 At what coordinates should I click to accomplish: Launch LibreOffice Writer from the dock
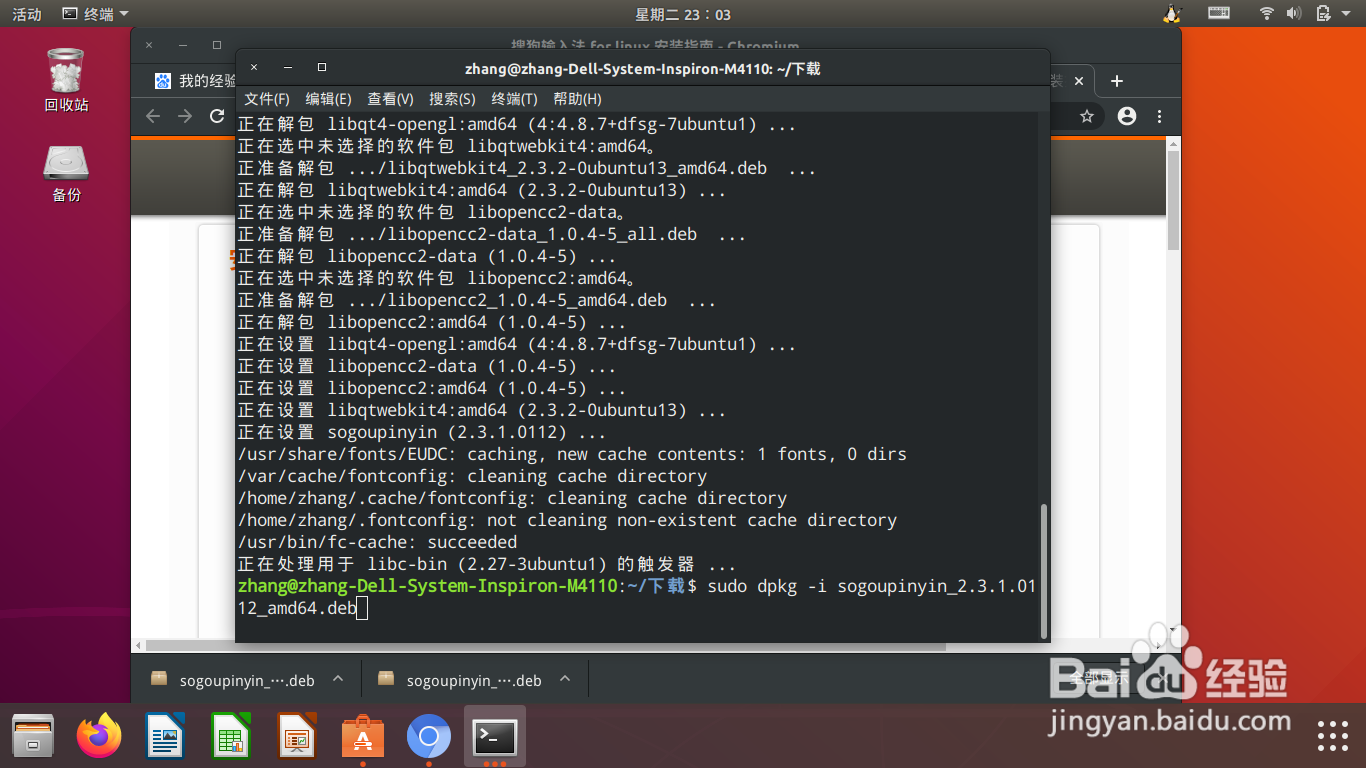pyautogui.click(x=164, y=736)
